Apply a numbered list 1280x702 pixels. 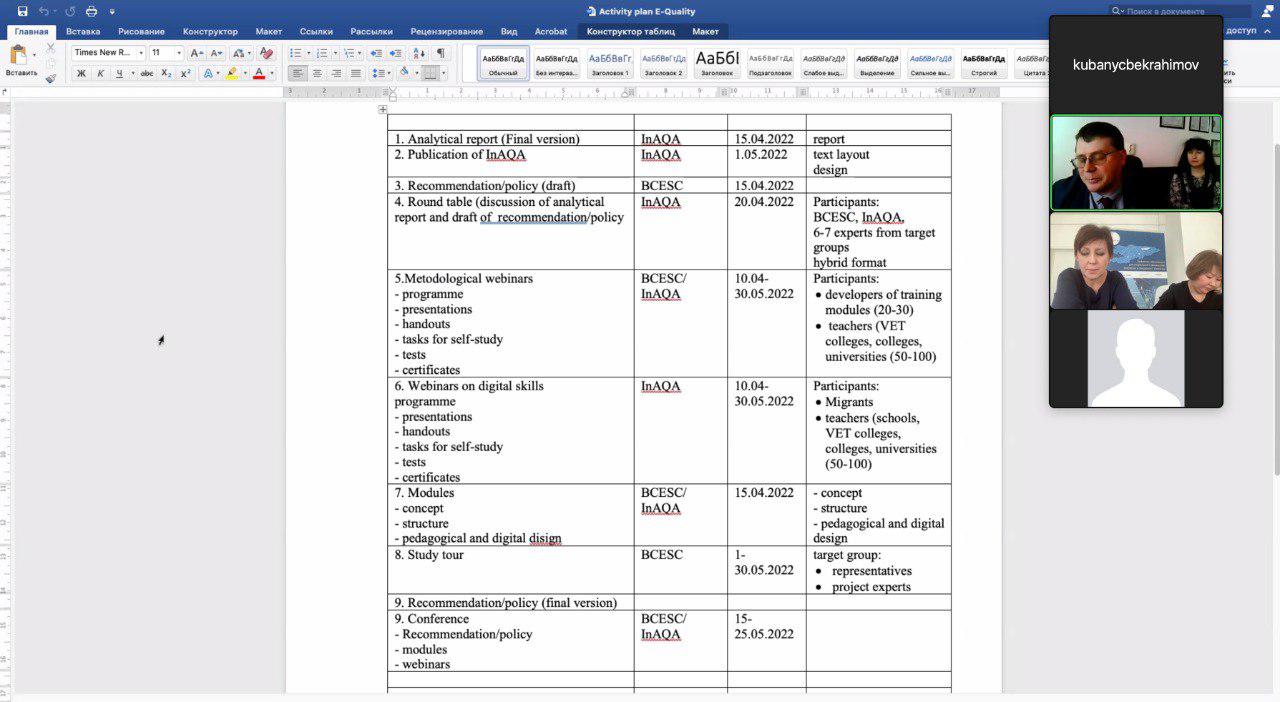pyautogui.click(x=322, y=53)
